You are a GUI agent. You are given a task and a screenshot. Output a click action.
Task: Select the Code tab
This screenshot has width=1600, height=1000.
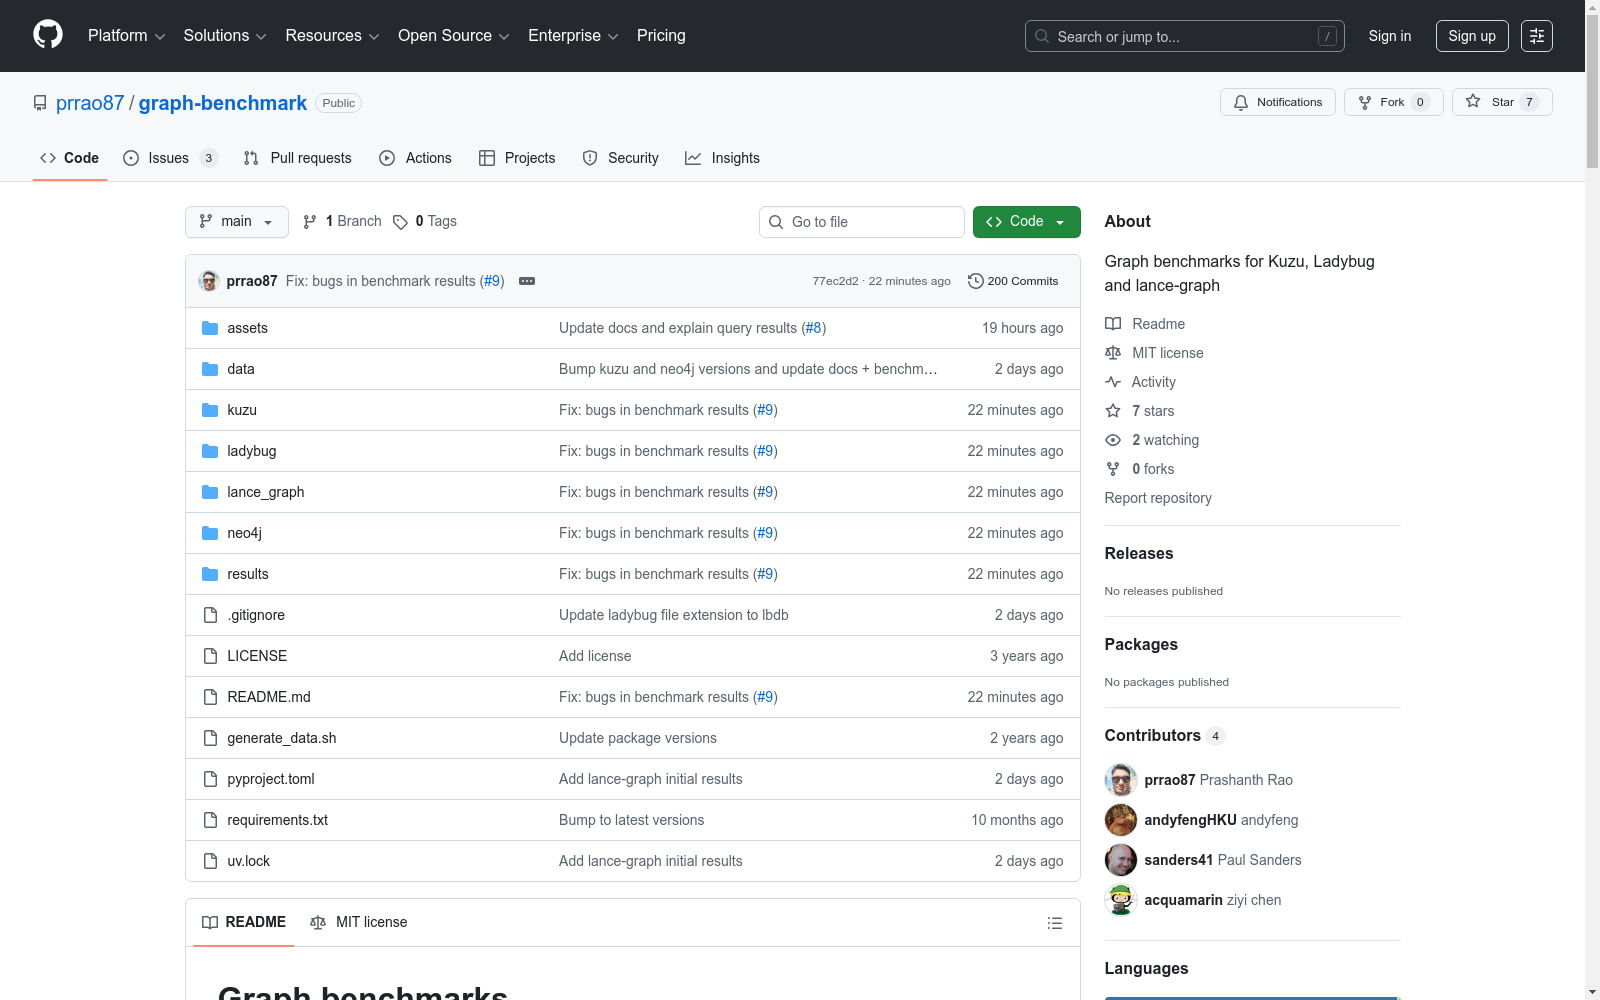click(x=70, y=158)
